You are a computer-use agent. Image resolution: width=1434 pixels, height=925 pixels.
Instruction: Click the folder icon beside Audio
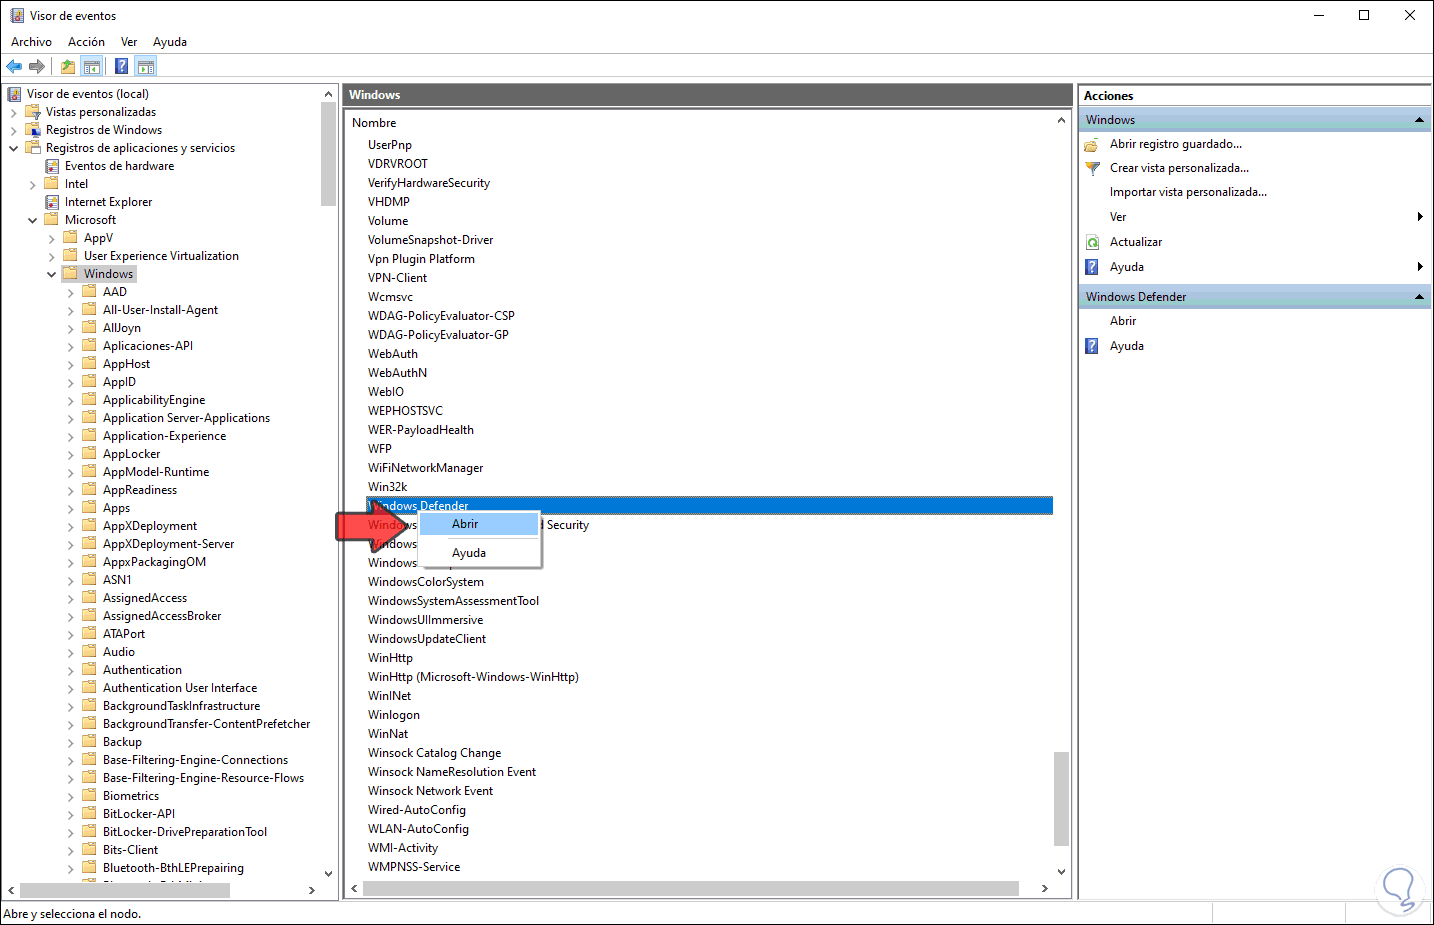click(x=89, y=652)
